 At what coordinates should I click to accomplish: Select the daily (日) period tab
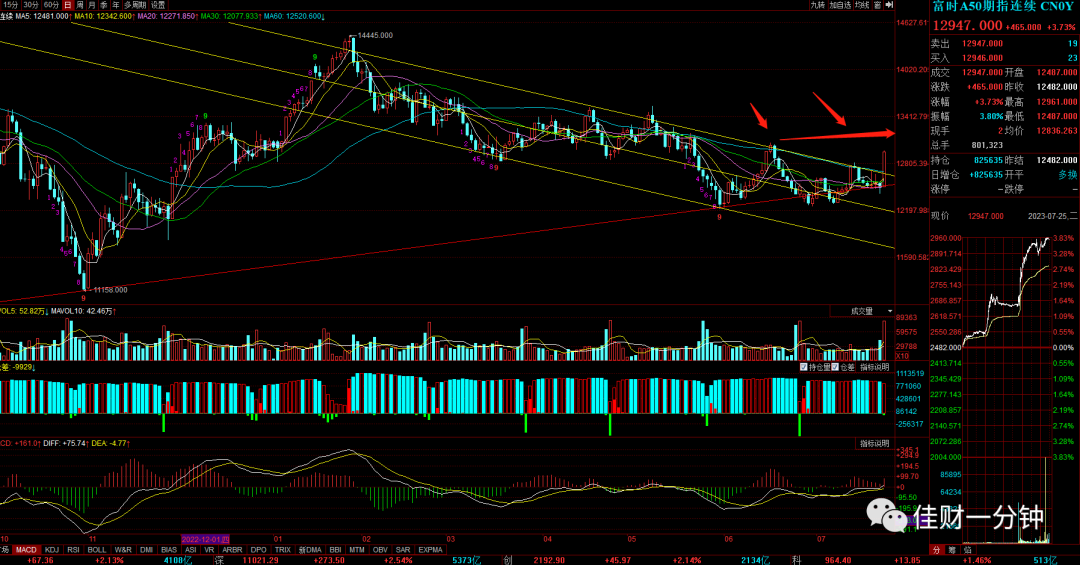click(68, 5)
